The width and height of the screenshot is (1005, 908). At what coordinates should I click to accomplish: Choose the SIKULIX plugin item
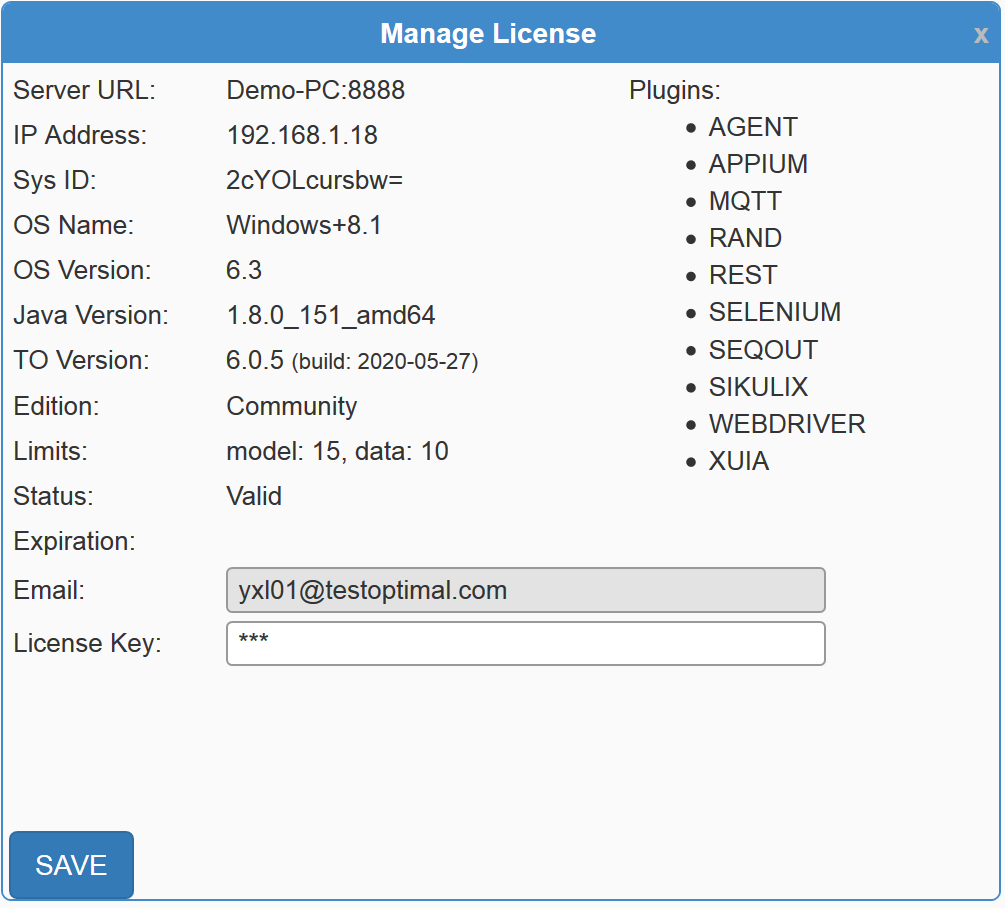tap(758, 387)
